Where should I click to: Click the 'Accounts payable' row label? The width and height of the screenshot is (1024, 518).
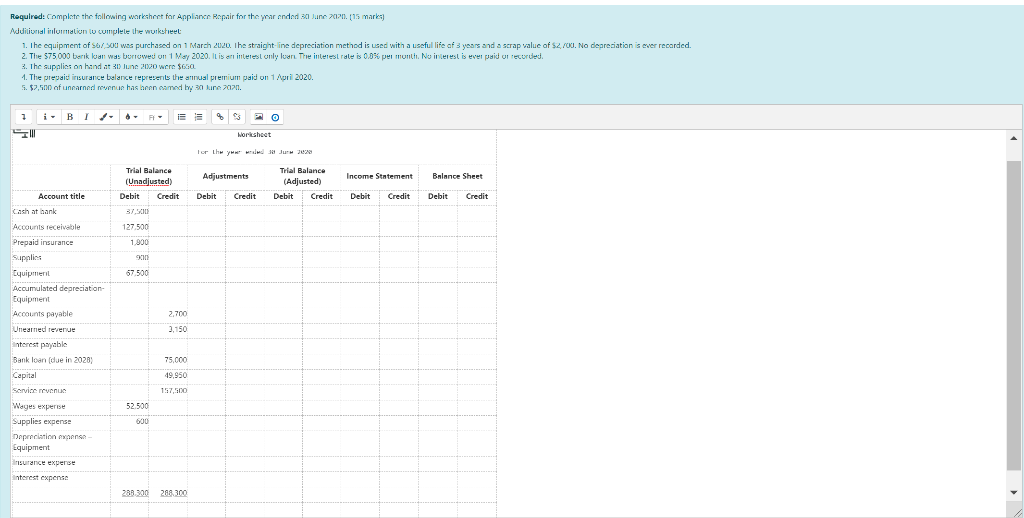42,314
